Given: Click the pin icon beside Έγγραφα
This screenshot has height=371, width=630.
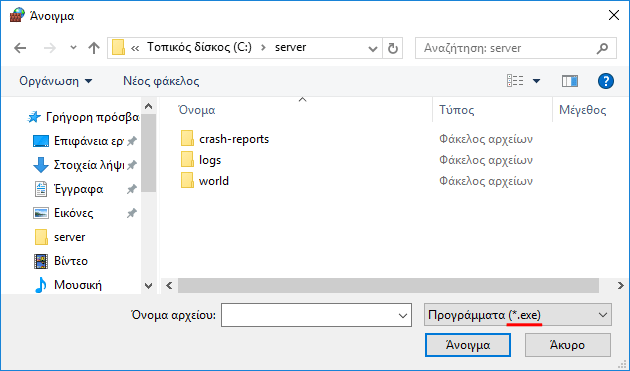Looking at the screenshot, I should pos(131,189).
